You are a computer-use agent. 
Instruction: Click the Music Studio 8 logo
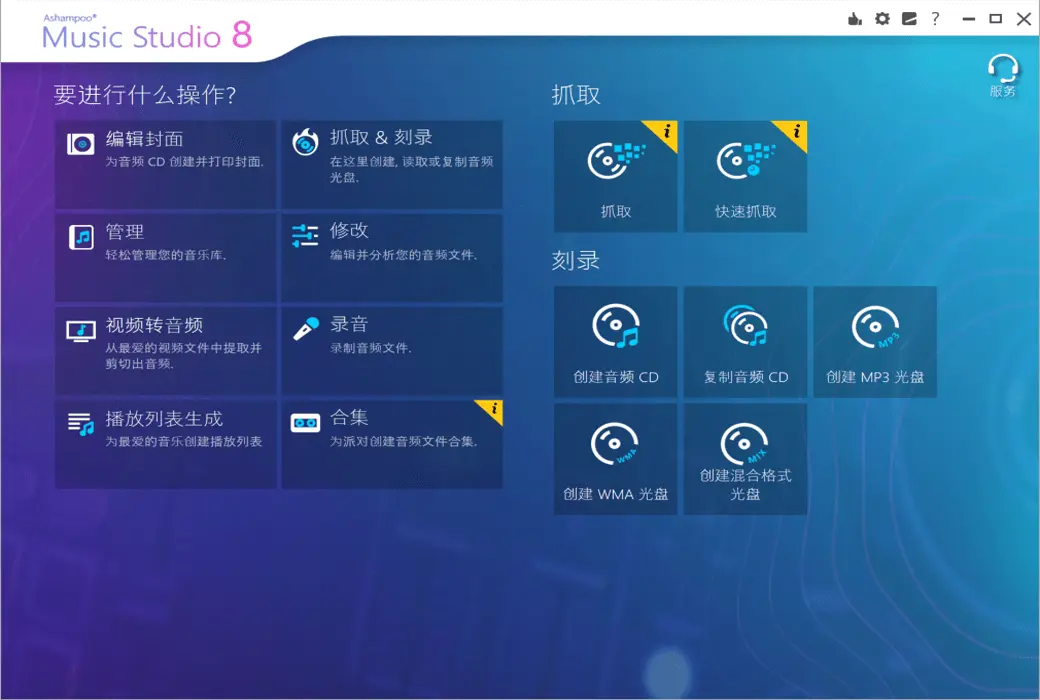[147, 33]
